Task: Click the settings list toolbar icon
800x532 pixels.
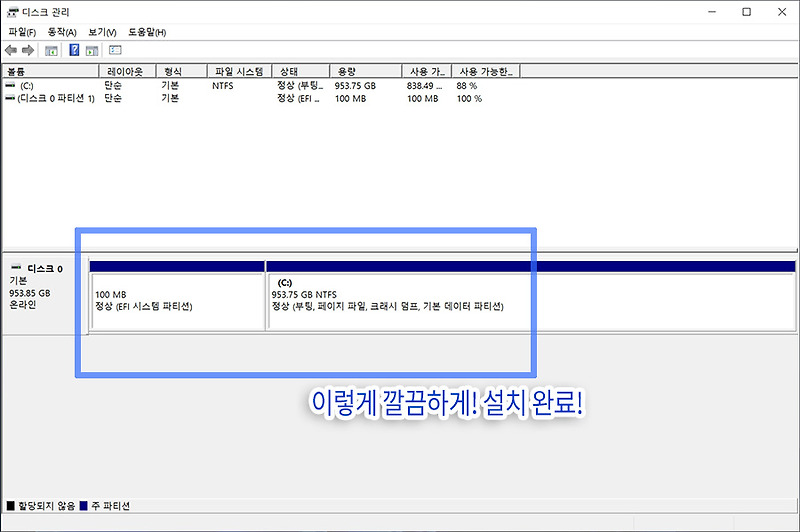Action: click(x=115, y=50)
